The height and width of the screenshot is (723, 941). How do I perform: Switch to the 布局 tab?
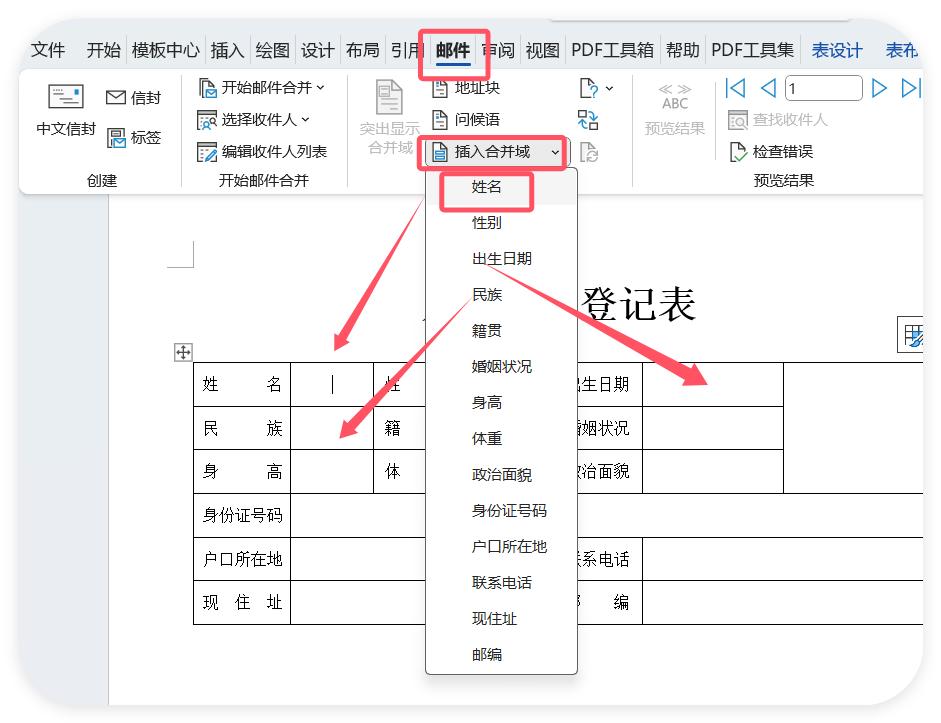tap(362, 50)
